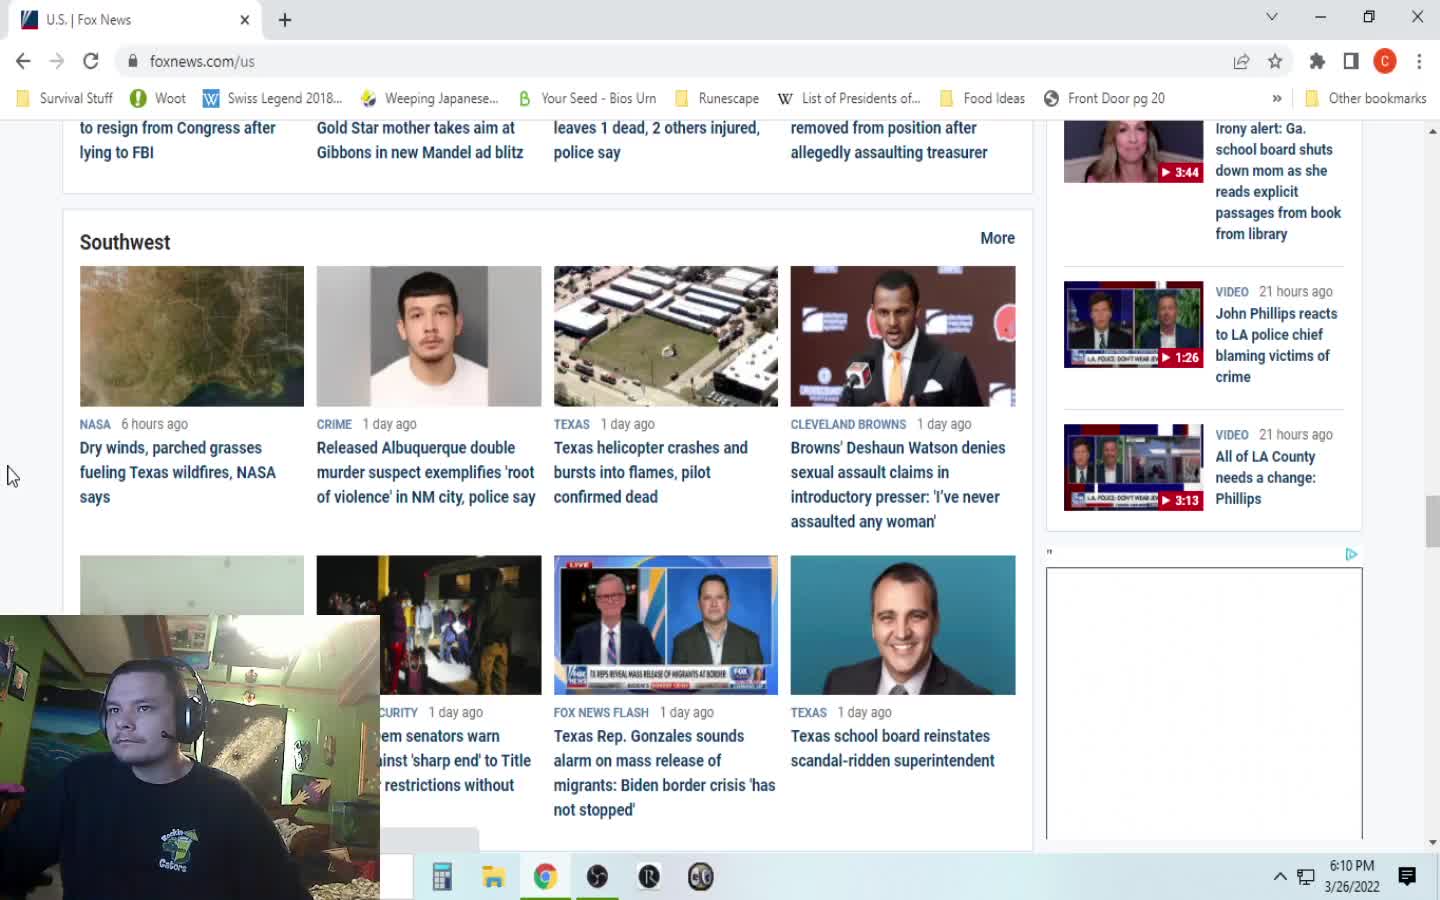Open Front Door pg 20 bookmark
The height and width of the screenshot is (900, 1440).
tap(1104, 98)
